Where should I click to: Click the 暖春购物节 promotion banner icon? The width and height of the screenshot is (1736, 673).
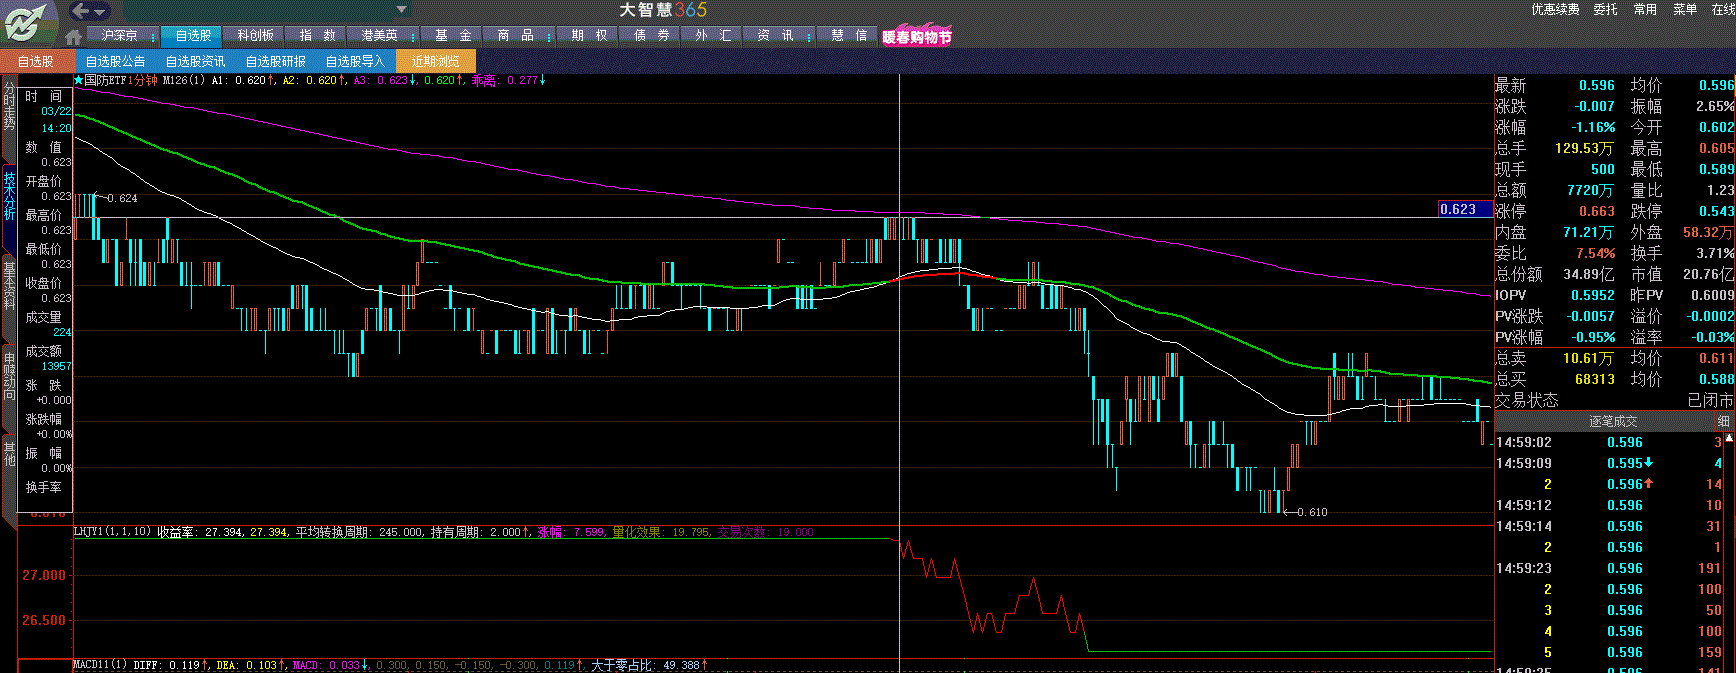tap(916, 36)
